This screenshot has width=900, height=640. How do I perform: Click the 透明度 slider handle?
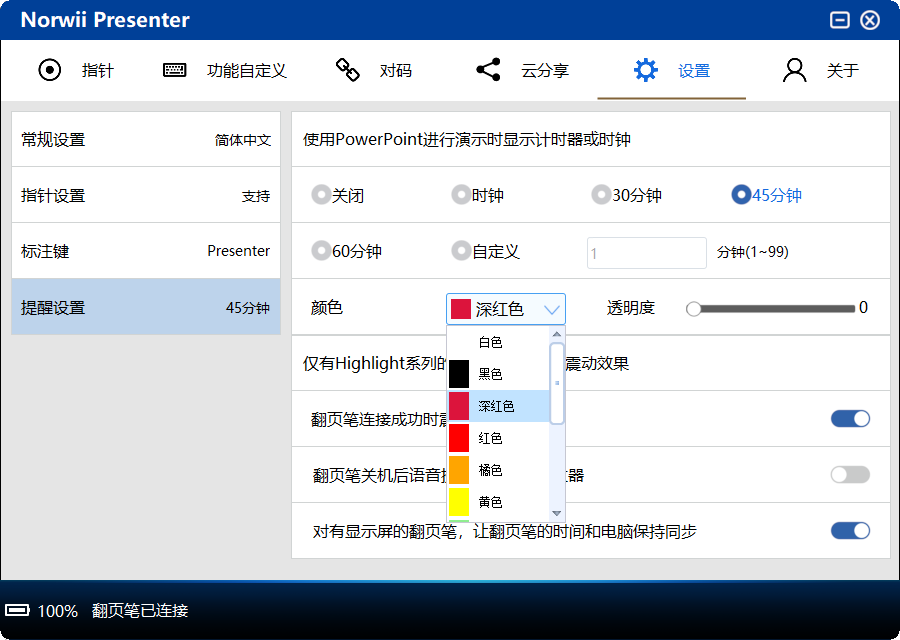[693, 309]
